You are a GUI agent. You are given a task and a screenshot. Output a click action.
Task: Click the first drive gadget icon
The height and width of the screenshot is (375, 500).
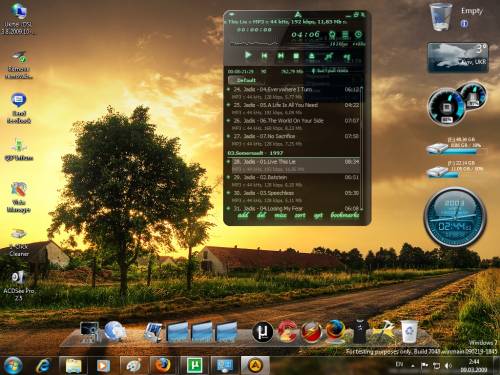[x=438, y=149]
